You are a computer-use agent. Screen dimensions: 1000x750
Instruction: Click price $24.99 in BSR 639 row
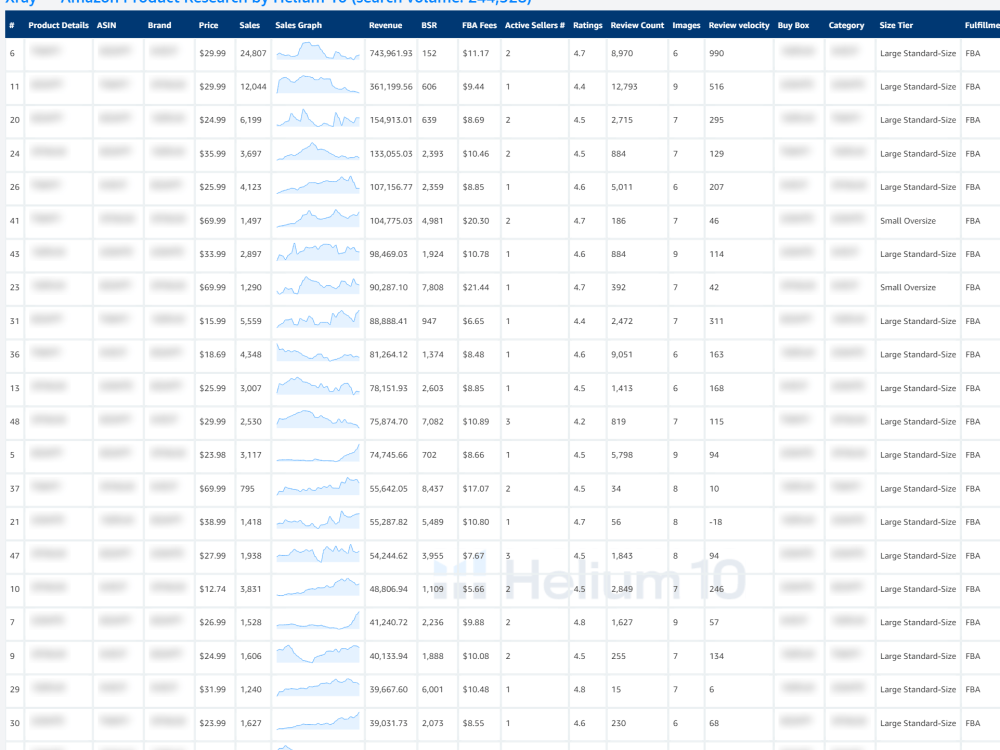click(x=212, y=120)
